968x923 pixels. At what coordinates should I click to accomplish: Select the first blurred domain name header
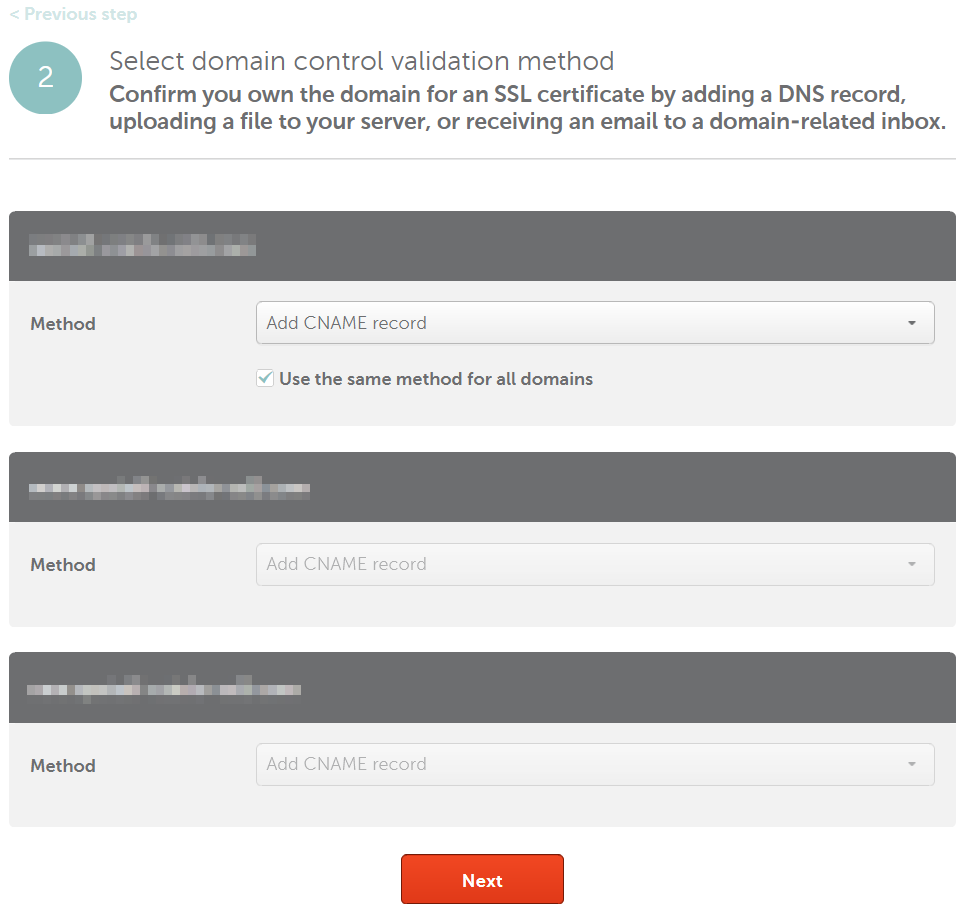pyautogui.click(x=143, y=245)
